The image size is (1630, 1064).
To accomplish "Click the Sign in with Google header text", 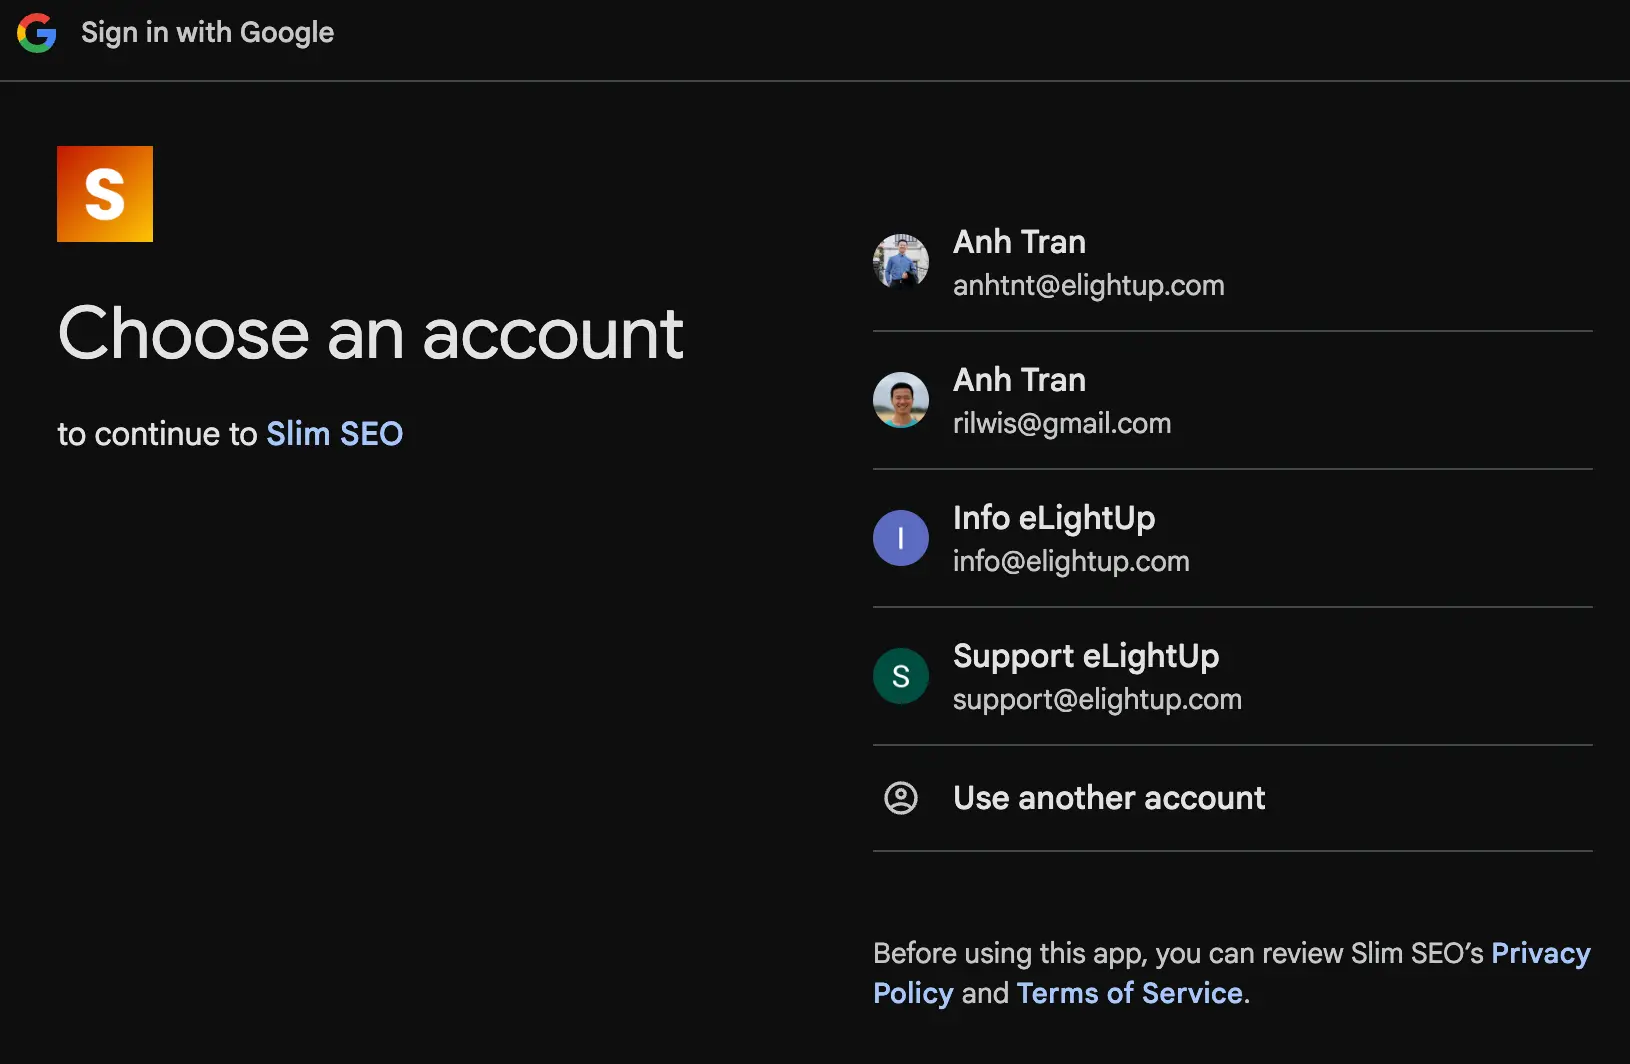I will pos(207,33).
